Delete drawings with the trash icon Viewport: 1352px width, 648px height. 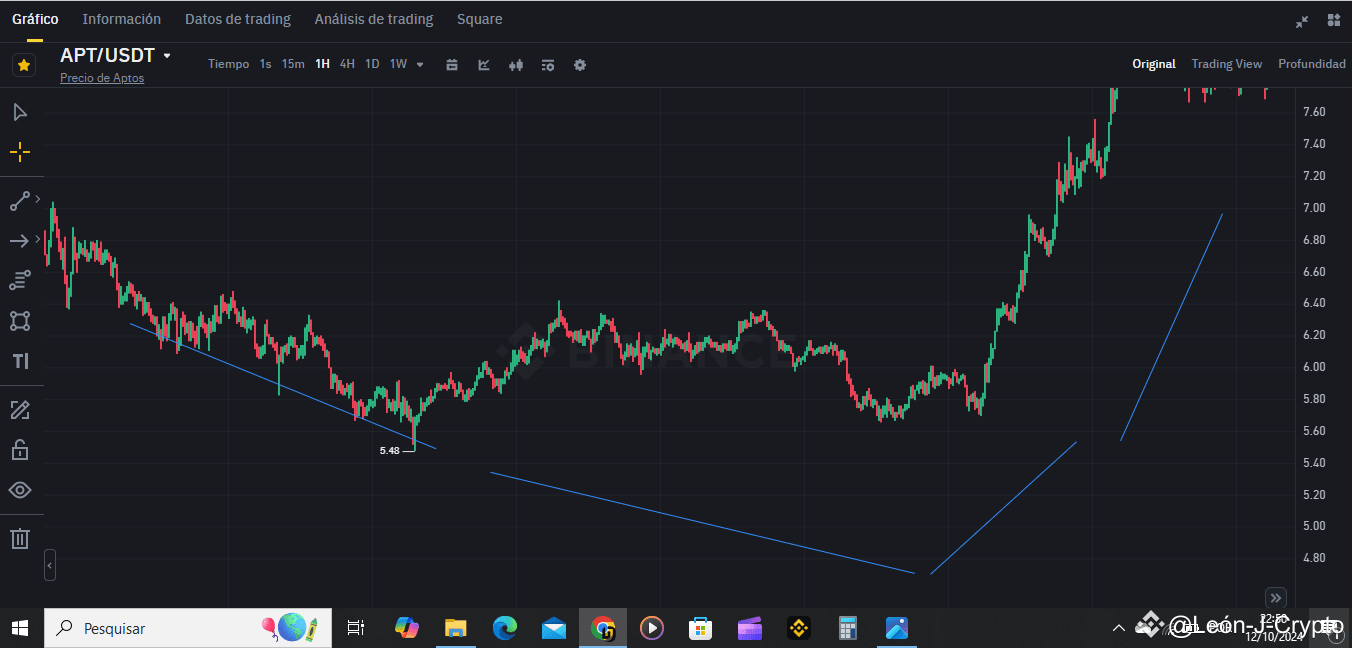click(20, 539)
